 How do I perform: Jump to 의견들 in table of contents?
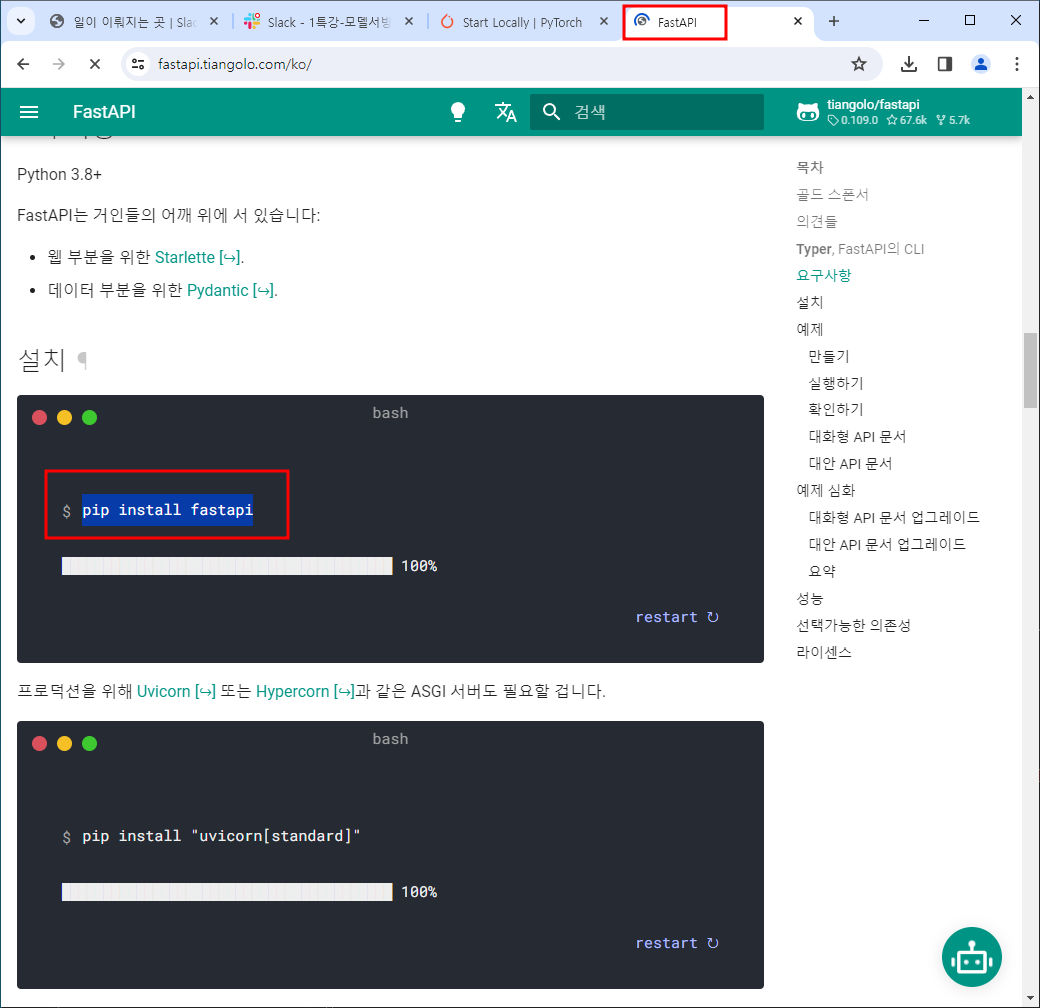pos(816,221)
